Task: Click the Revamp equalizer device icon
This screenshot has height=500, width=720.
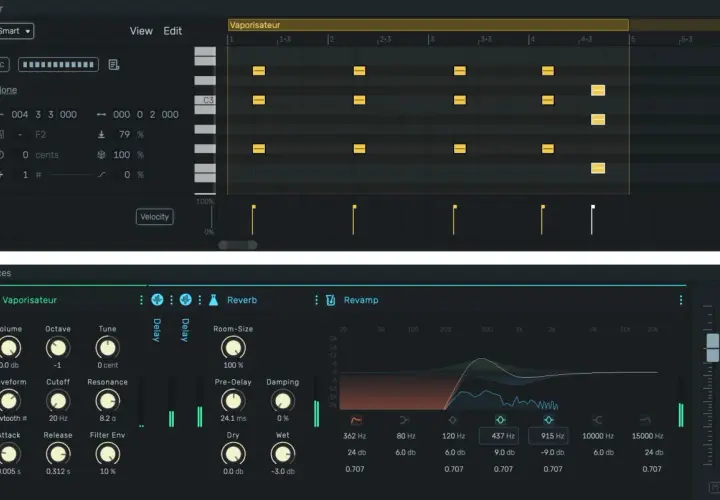Action: (330, 300)
